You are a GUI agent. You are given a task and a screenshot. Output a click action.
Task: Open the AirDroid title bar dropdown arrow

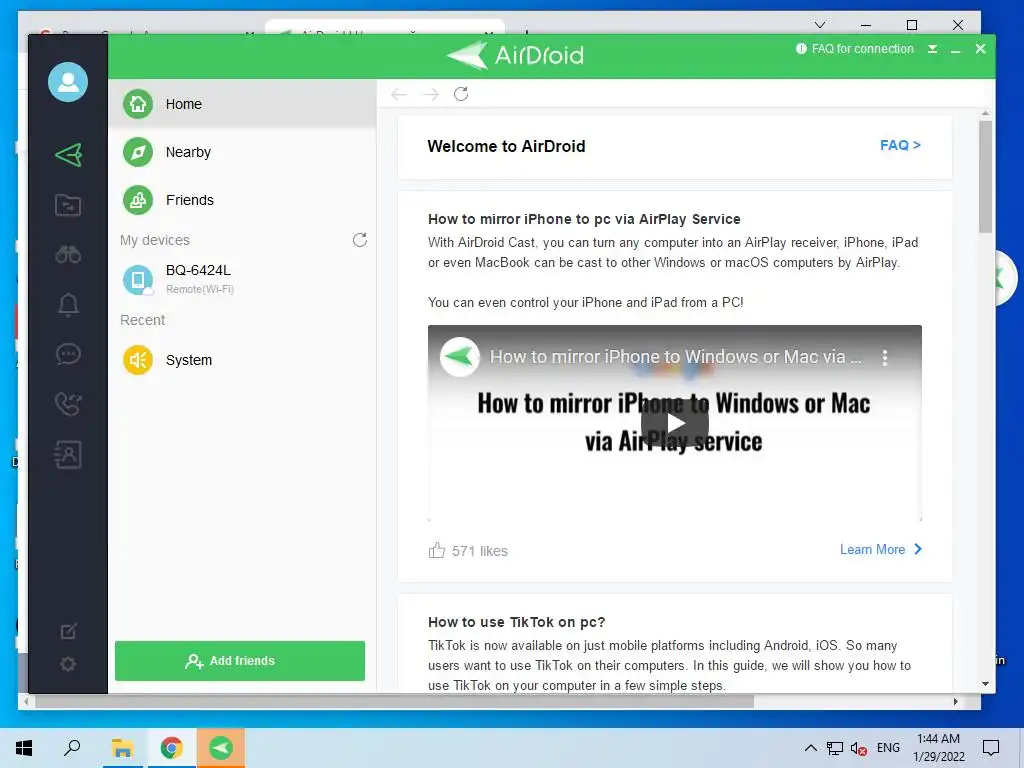click(x=933, y=49)
